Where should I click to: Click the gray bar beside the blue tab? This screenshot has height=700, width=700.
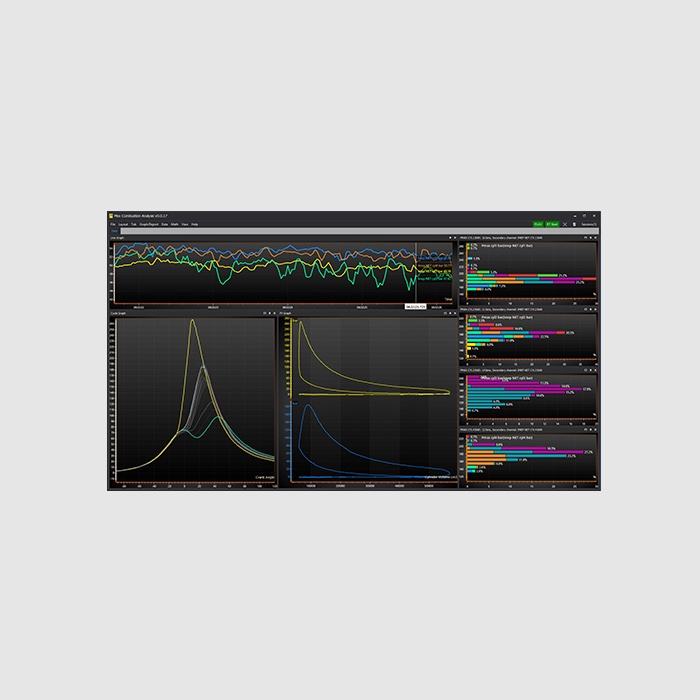click(x=359, y=231)
